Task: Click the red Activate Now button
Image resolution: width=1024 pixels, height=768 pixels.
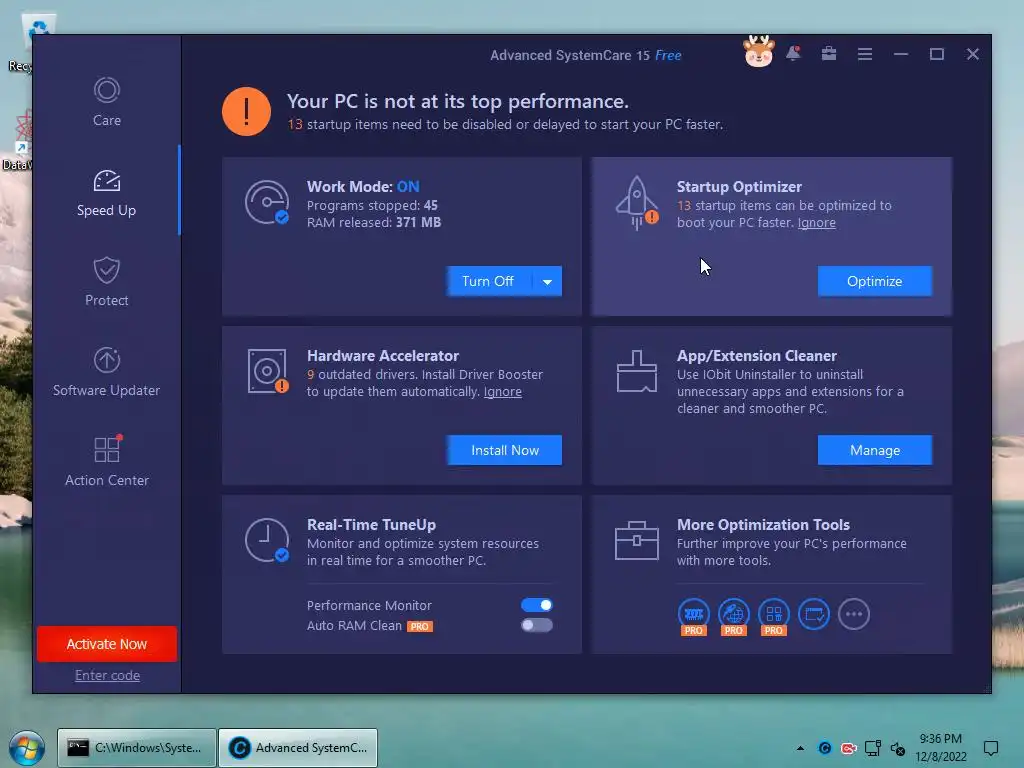Action: [106, 644]
